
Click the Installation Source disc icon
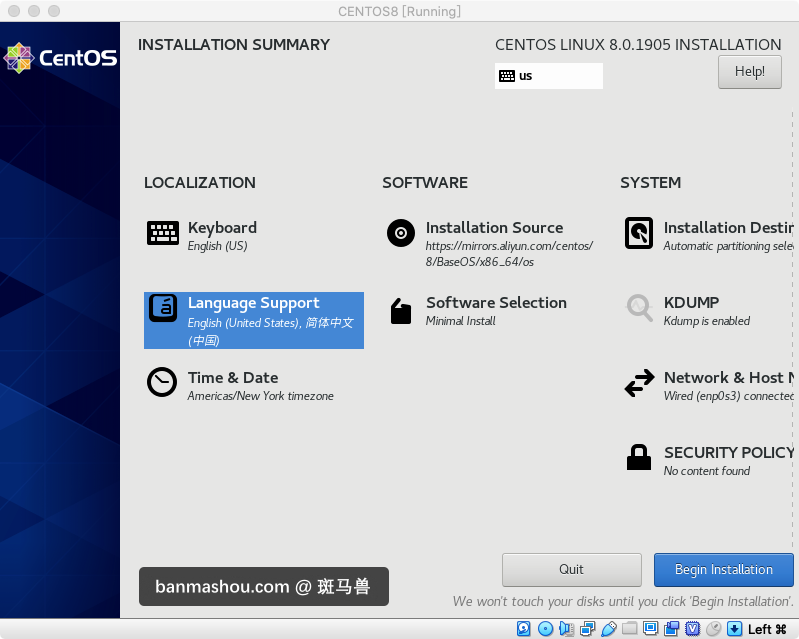click(401, 233)
